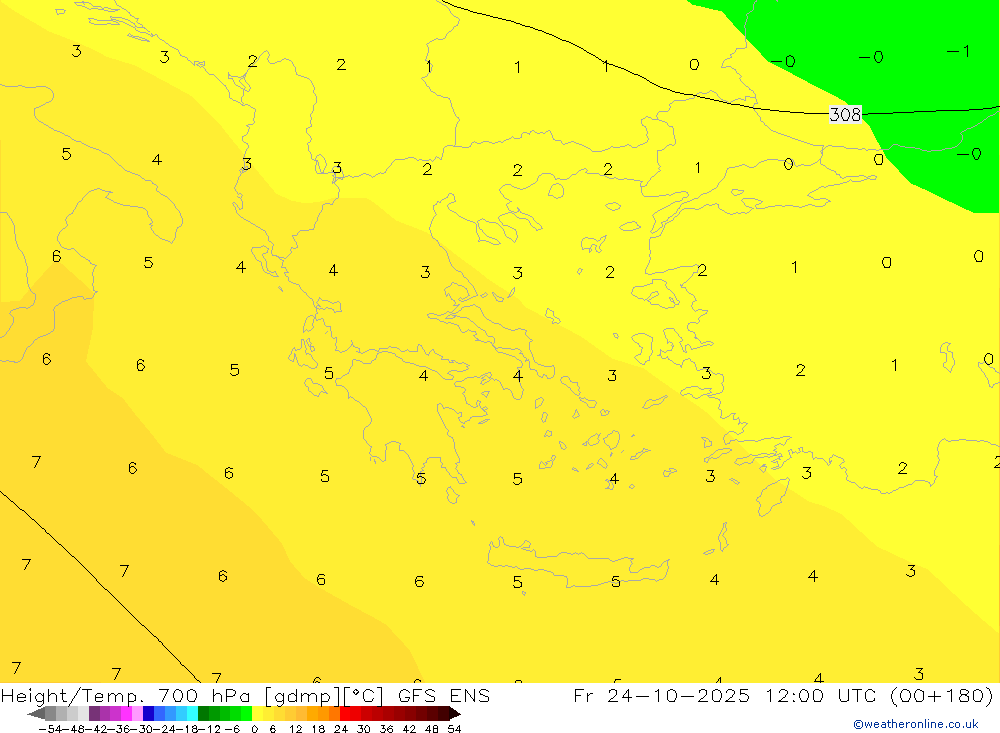Image resolution: width=1000 pixels, height=733 pixels.
Task: Click the Height/Temp. 700 hPa title text
Action: coord(125,696)
